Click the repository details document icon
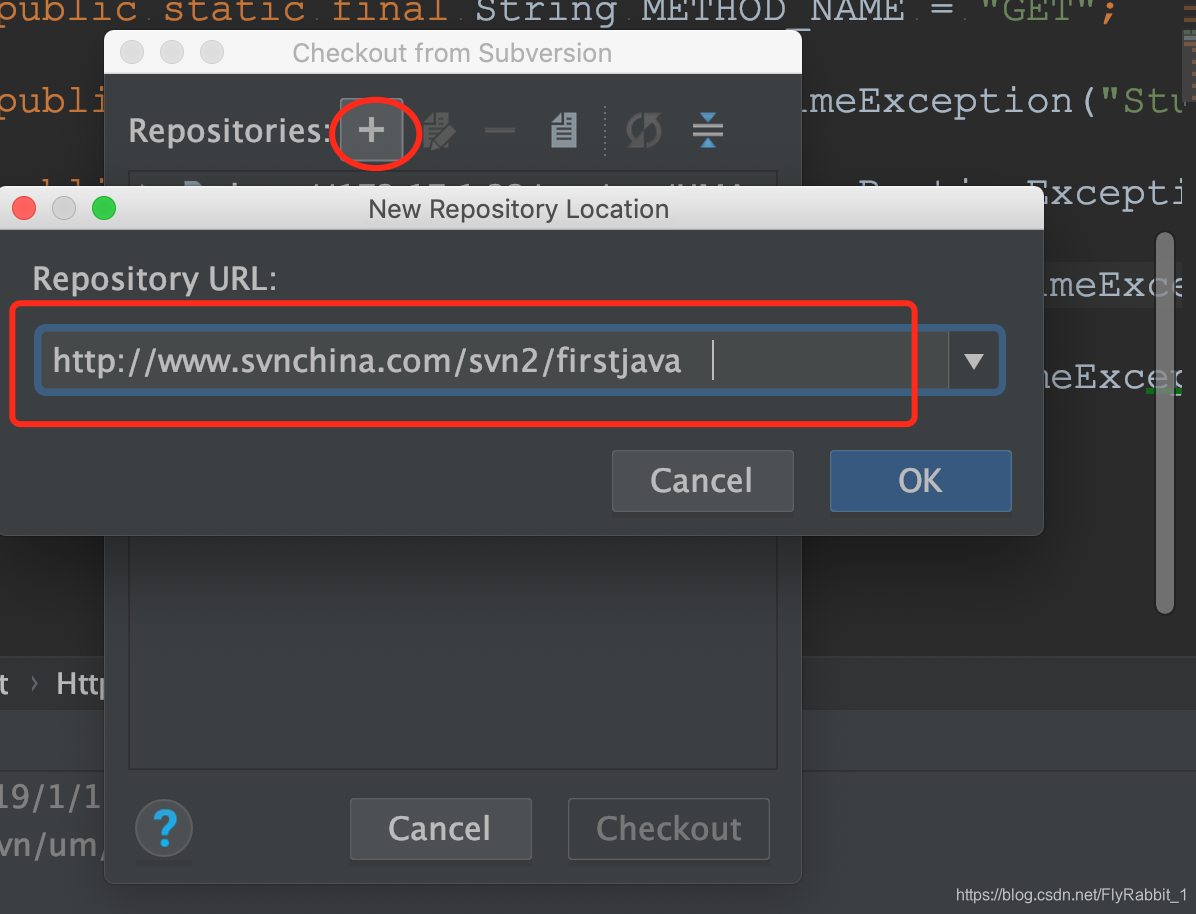 click(x=564, y=130)
